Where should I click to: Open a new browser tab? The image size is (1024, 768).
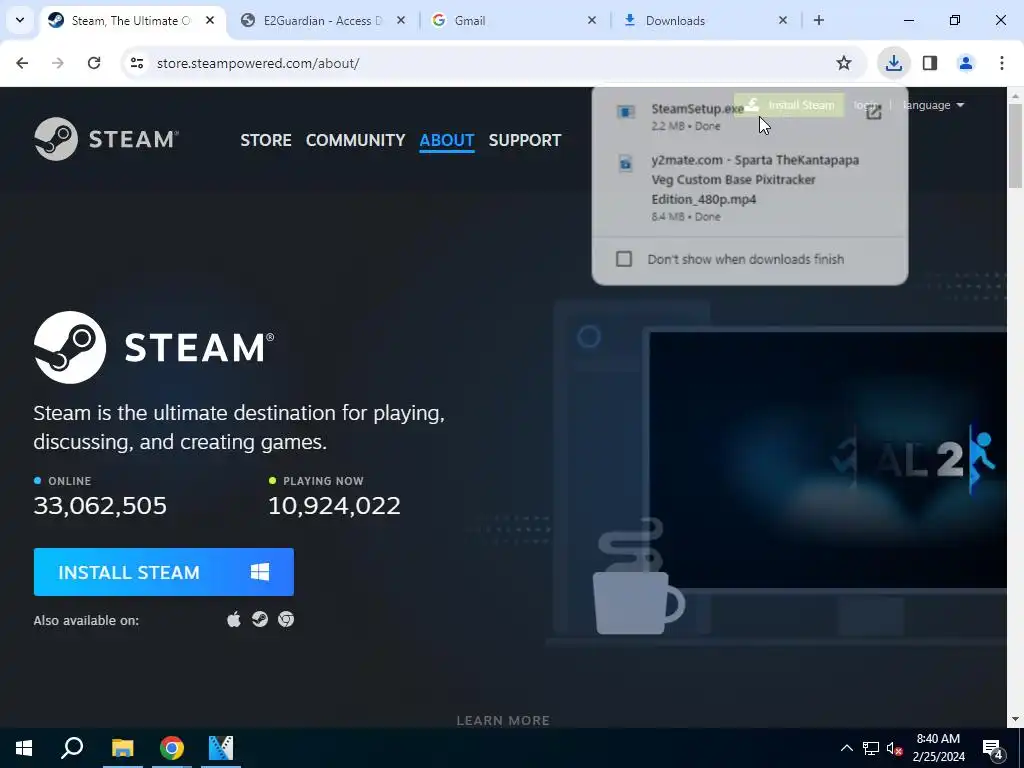[819, 20]
